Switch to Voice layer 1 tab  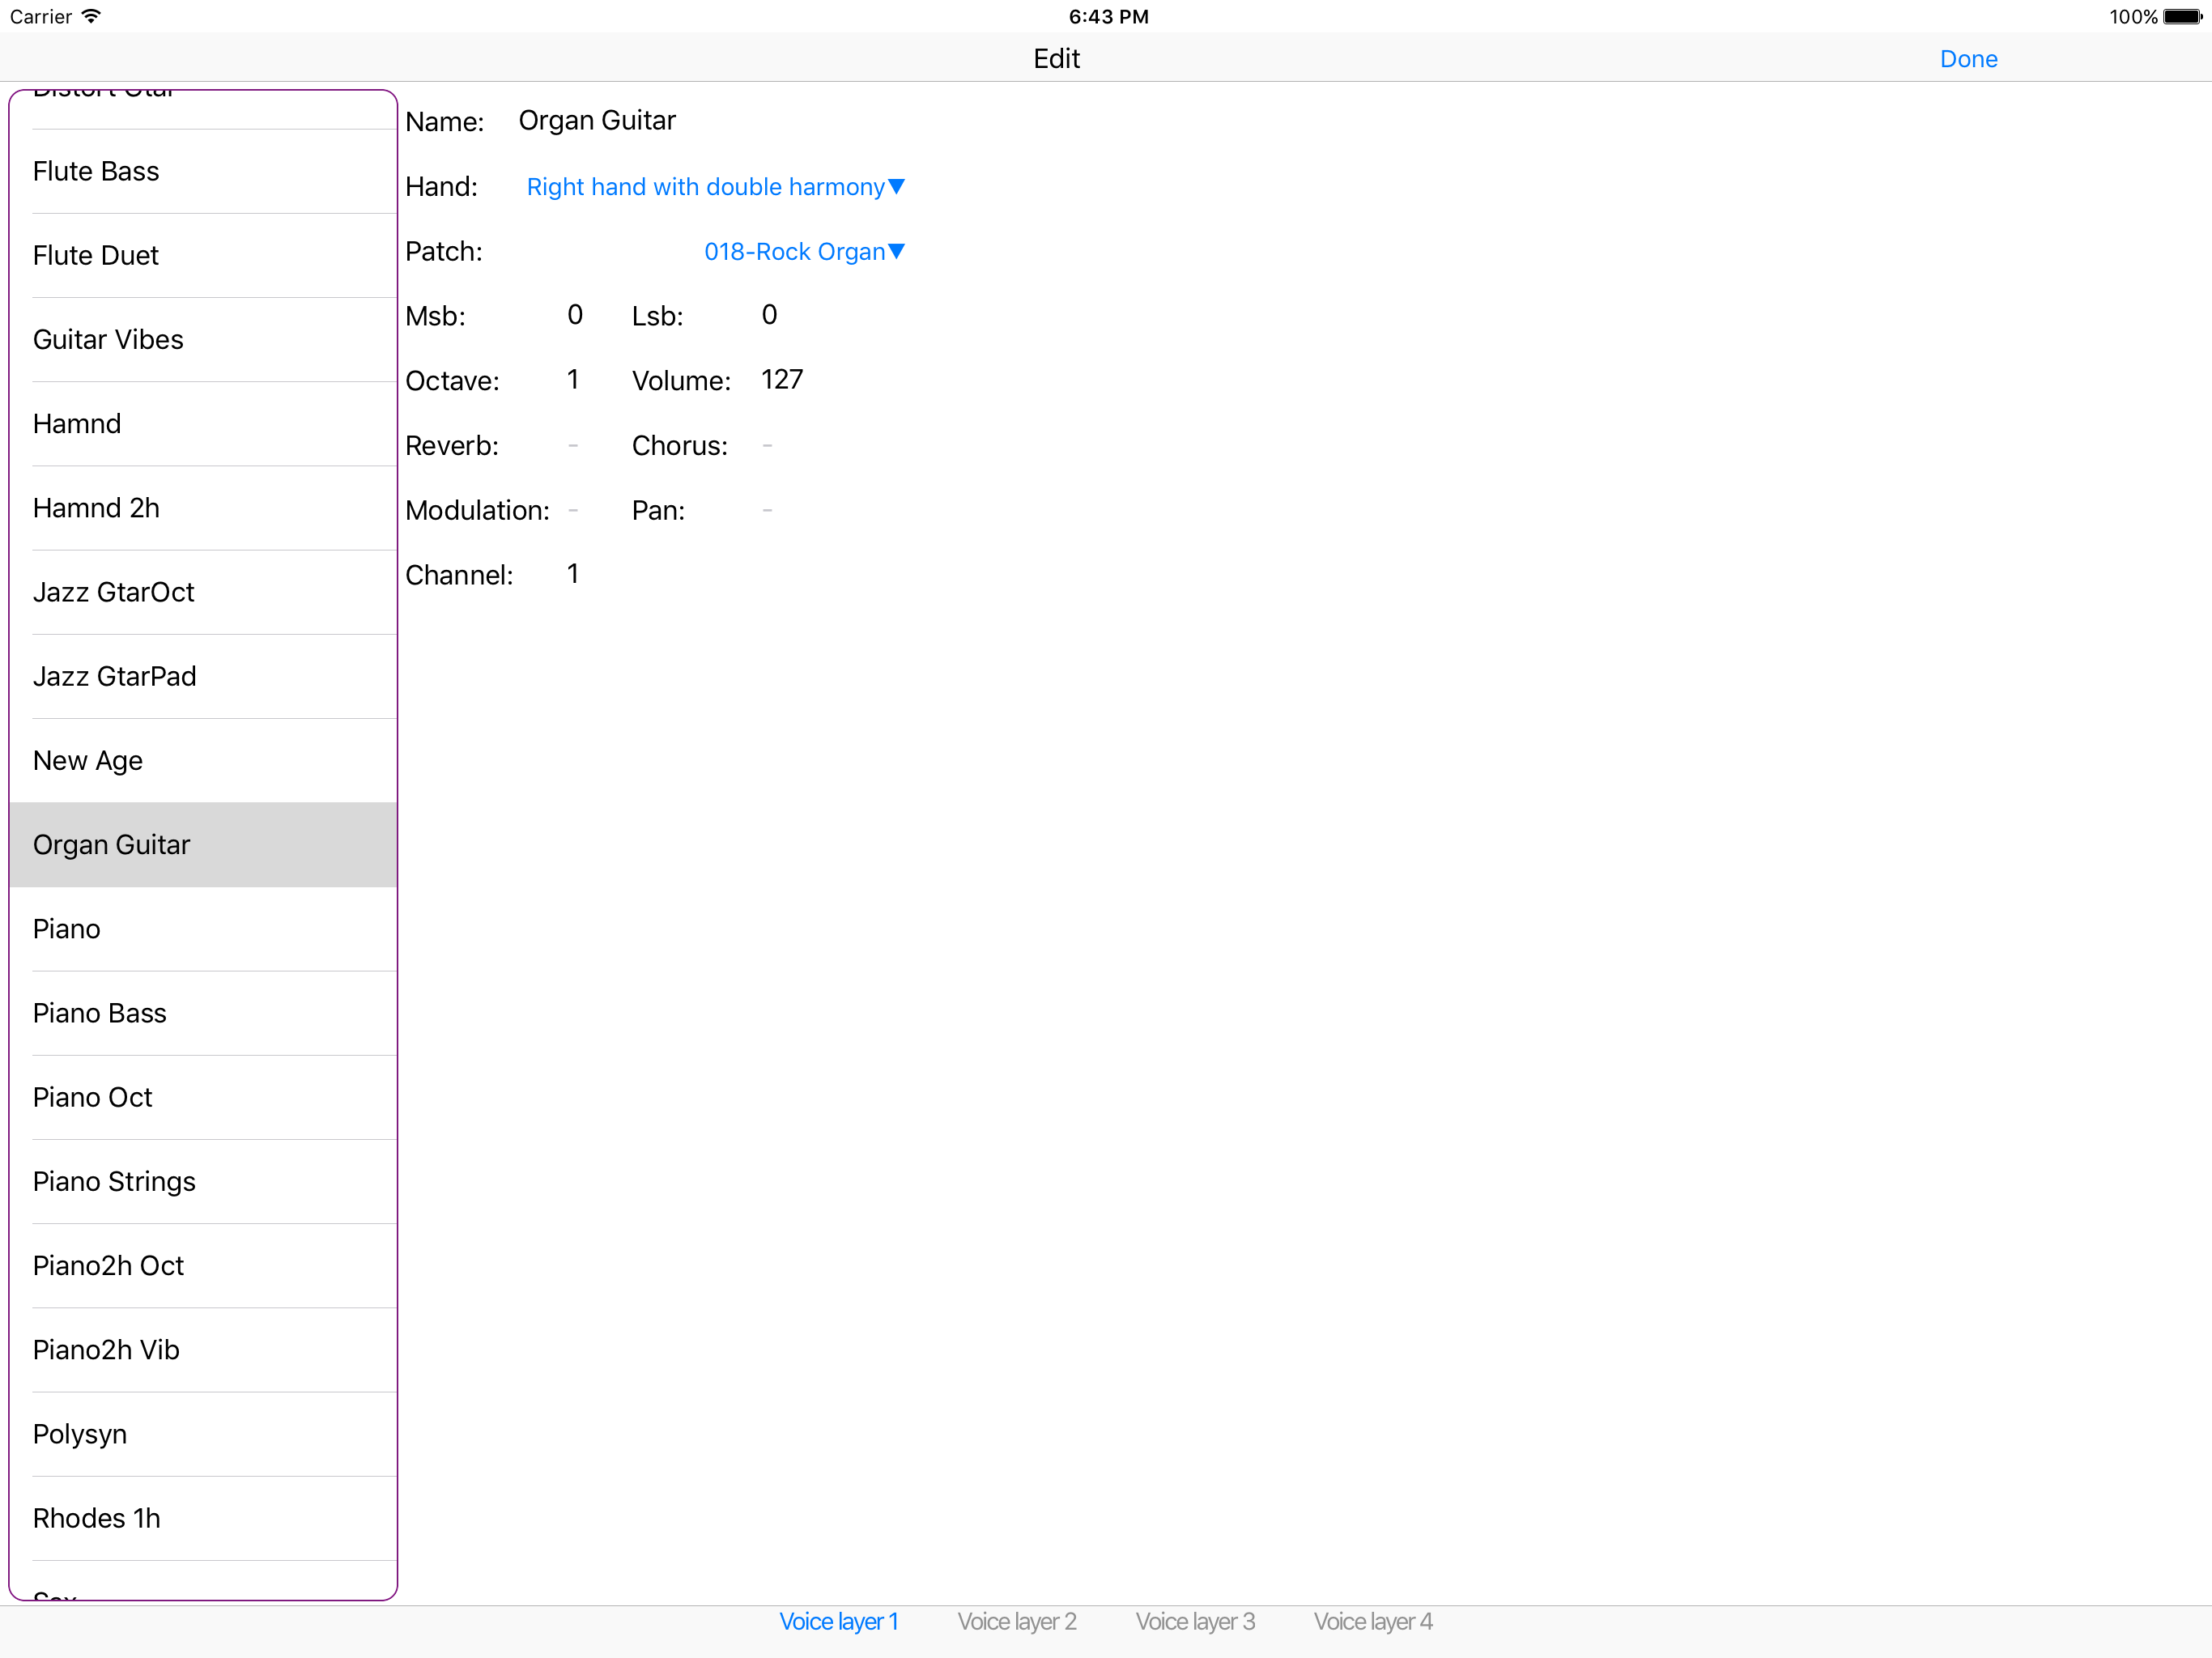click(x=838, y=1621)
